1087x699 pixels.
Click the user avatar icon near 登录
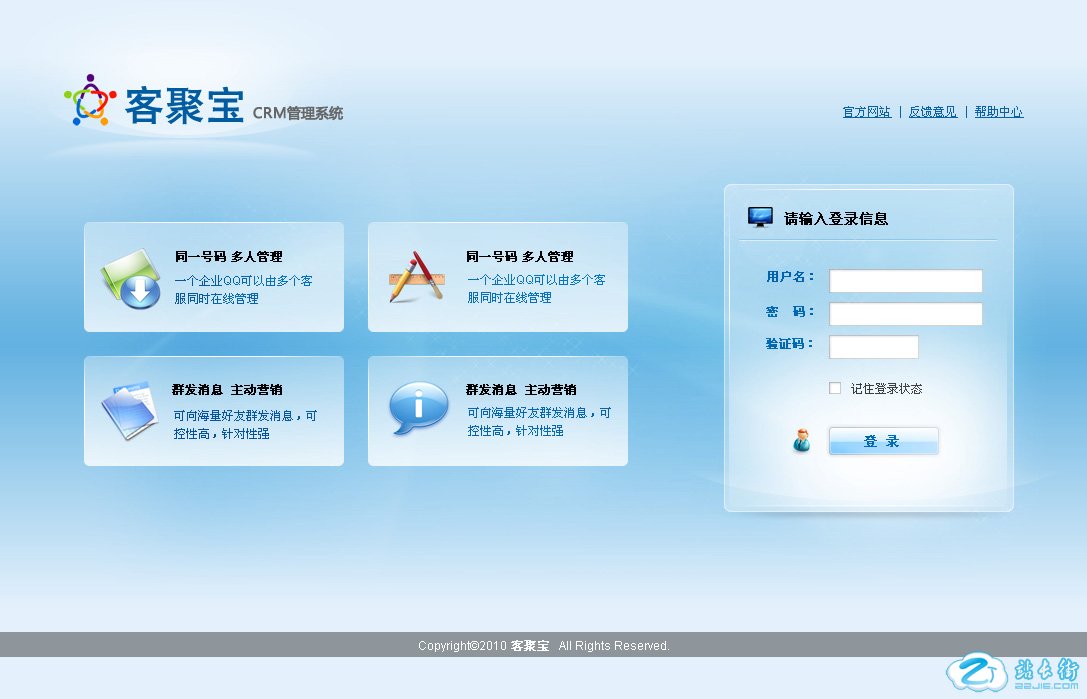(x=802, y=441)
